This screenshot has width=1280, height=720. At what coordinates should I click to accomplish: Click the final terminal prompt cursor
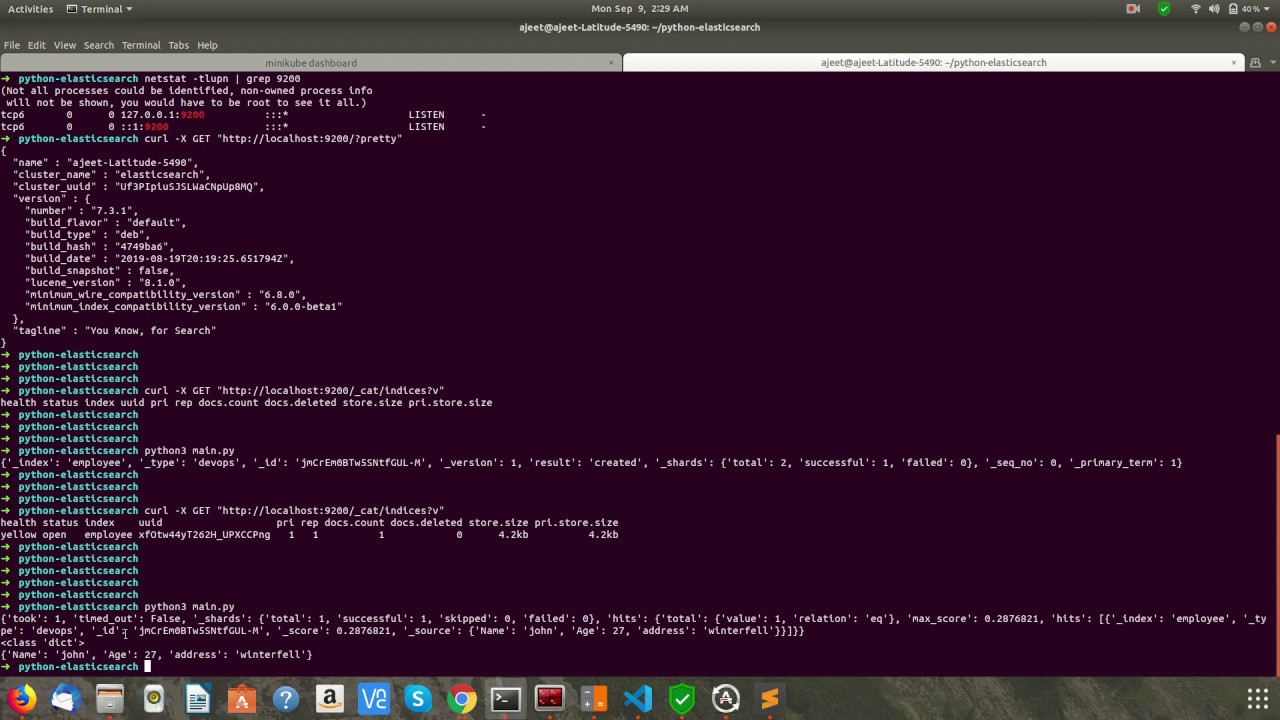(147, 666)
